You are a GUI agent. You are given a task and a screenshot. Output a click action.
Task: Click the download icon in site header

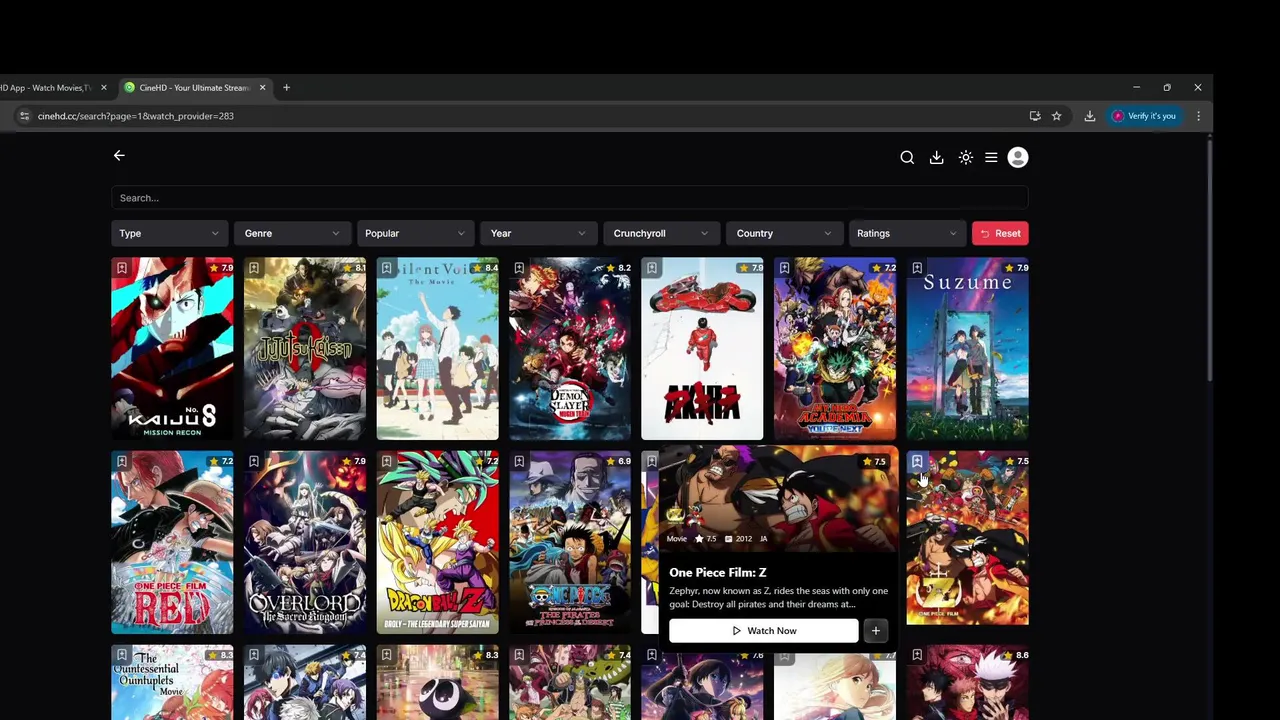click(x=936, y=157)
